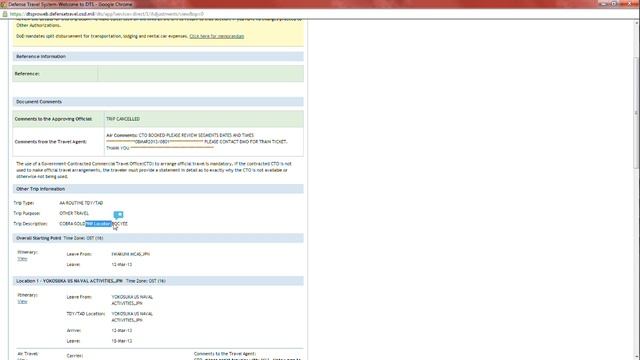This screenshot has height=360, width=640.
Task: Click the vertical page scrollbar thumb
Action: coord(636,112)
